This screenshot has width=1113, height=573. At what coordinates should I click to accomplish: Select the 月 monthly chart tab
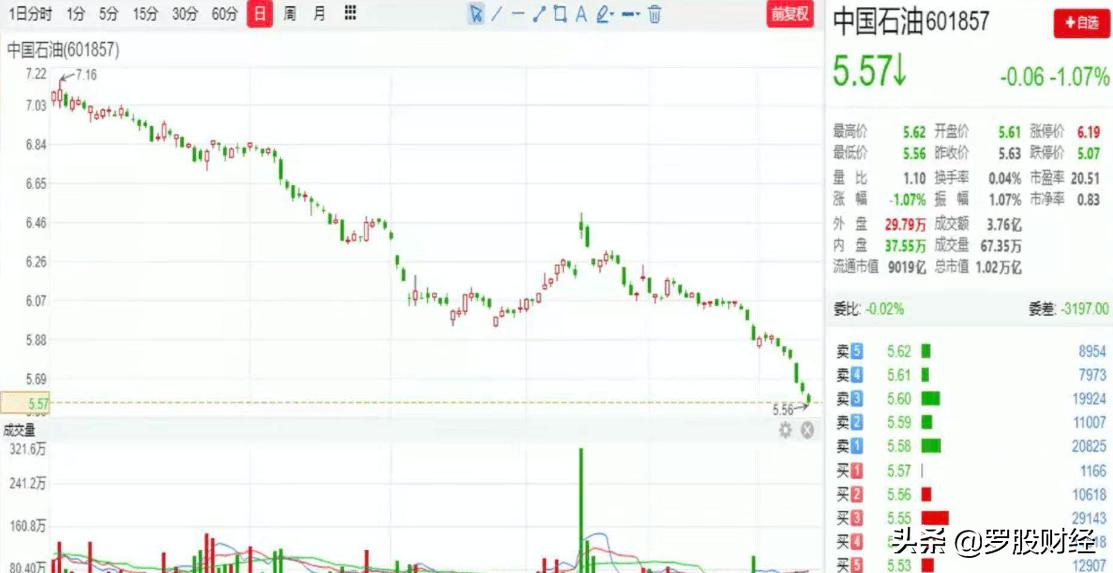(x=319, y=13)
